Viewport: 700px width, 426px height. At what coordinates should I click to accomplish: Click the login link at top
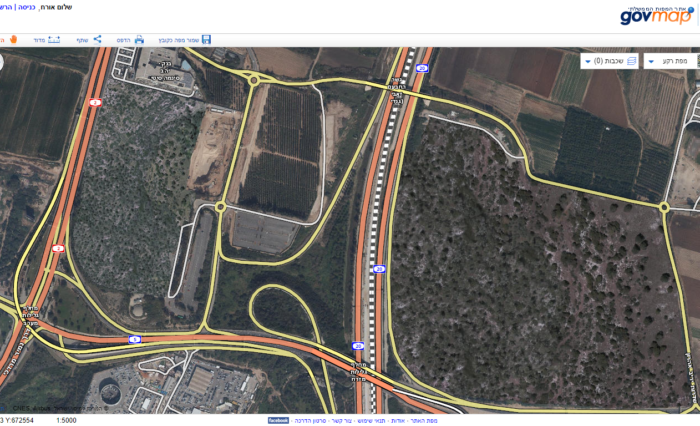pyautogui.click(x=26, y=8)
